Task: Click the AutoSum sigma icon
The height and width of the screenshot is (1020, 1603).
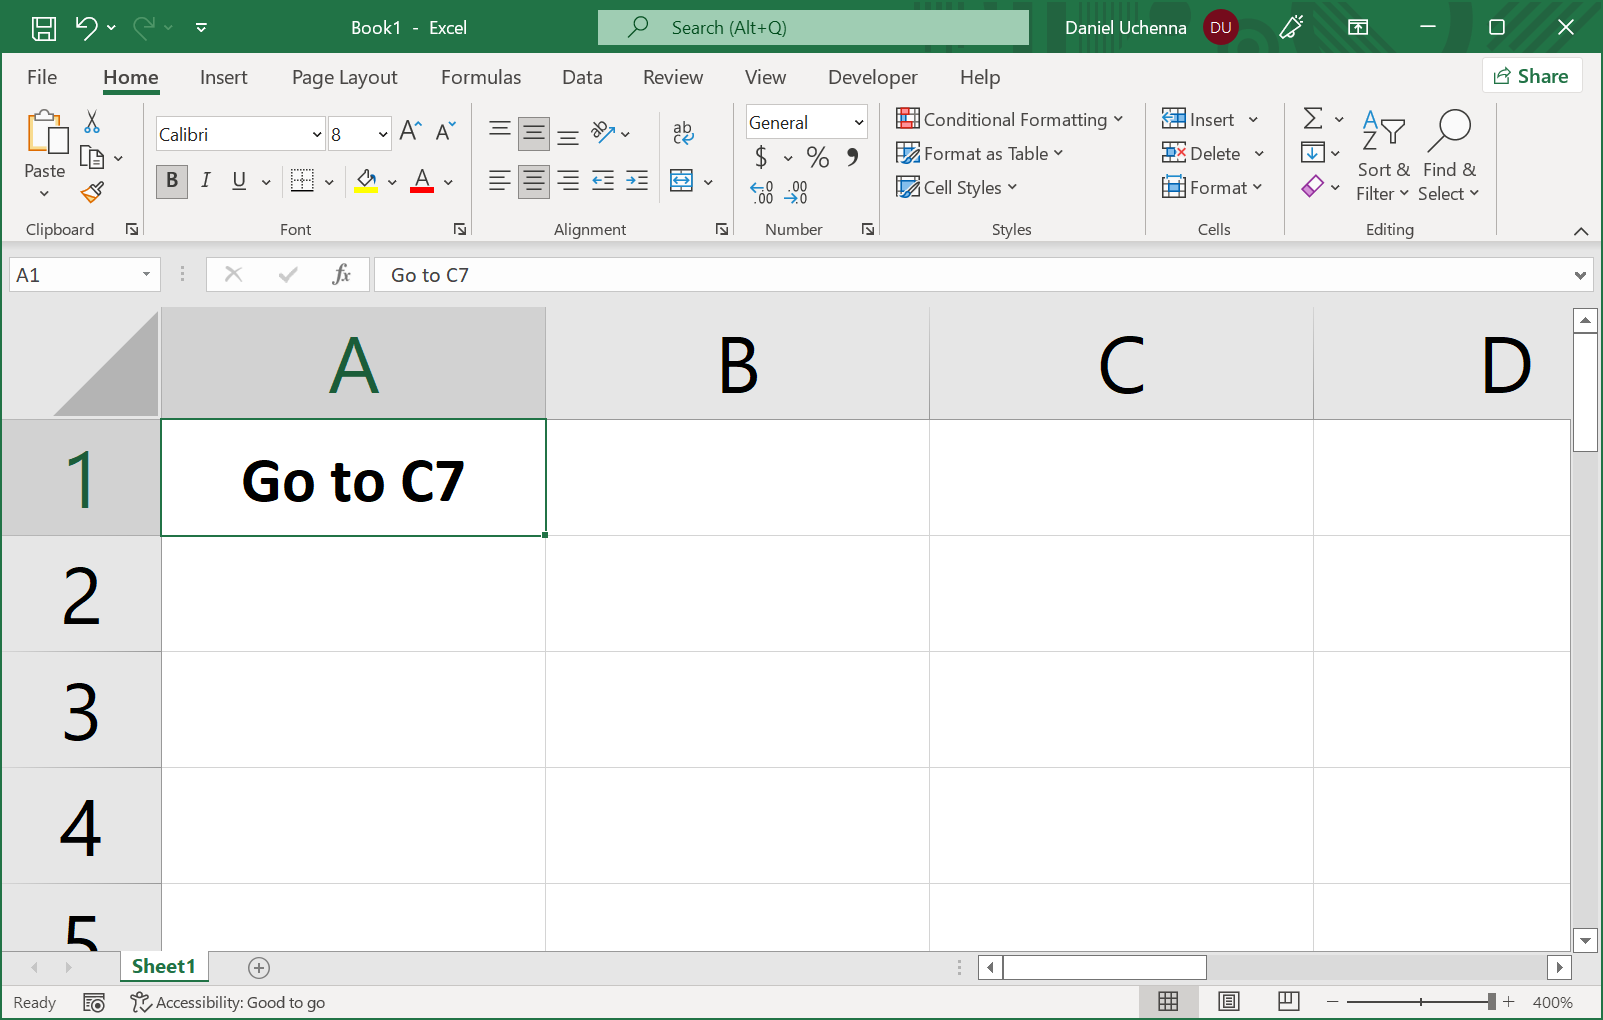Action: pyautogui.click(x=1313, y=119)
